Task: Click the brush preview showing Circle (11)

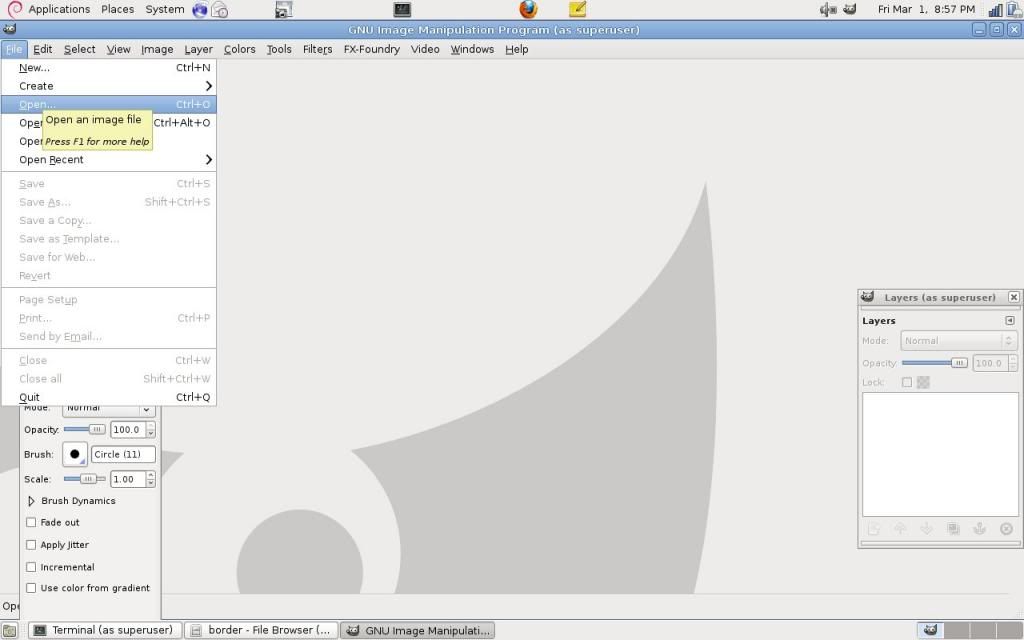Action: point(74,454)
